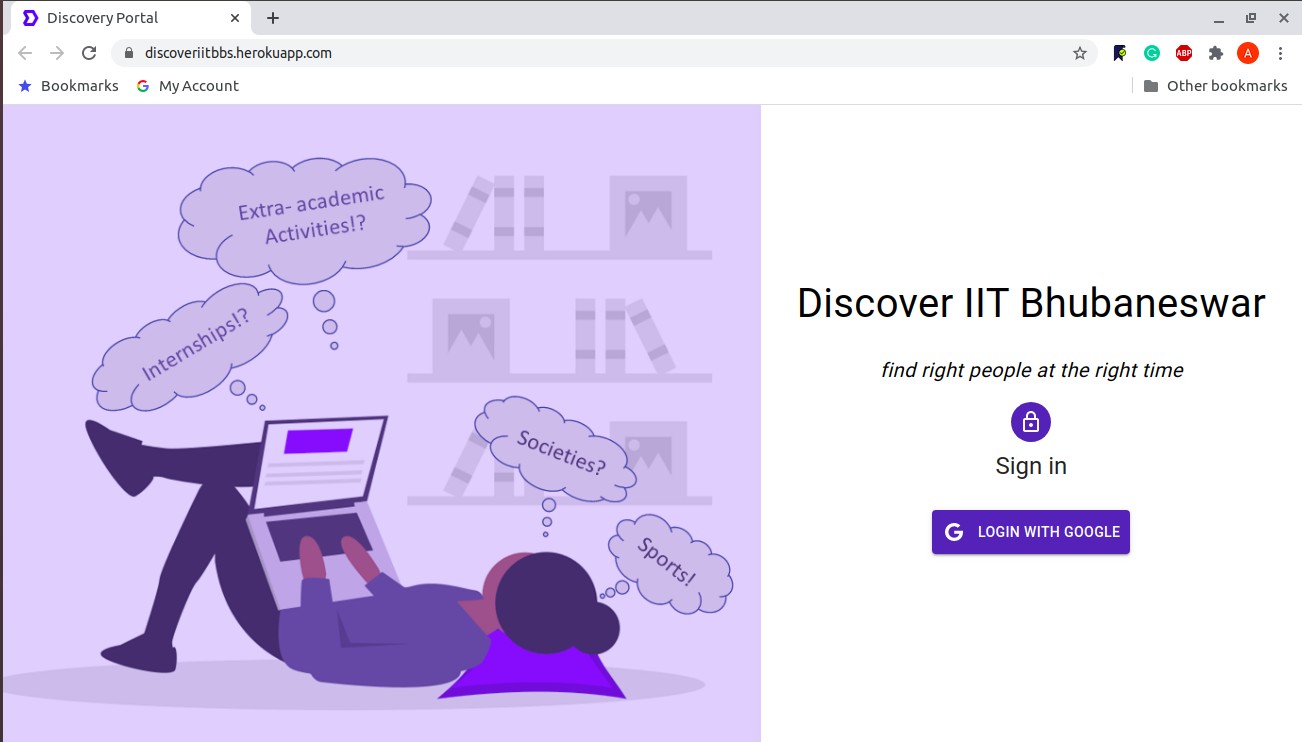Close the Discovery Portal tab
1302x742 pixels.
(x=235, y=18)
